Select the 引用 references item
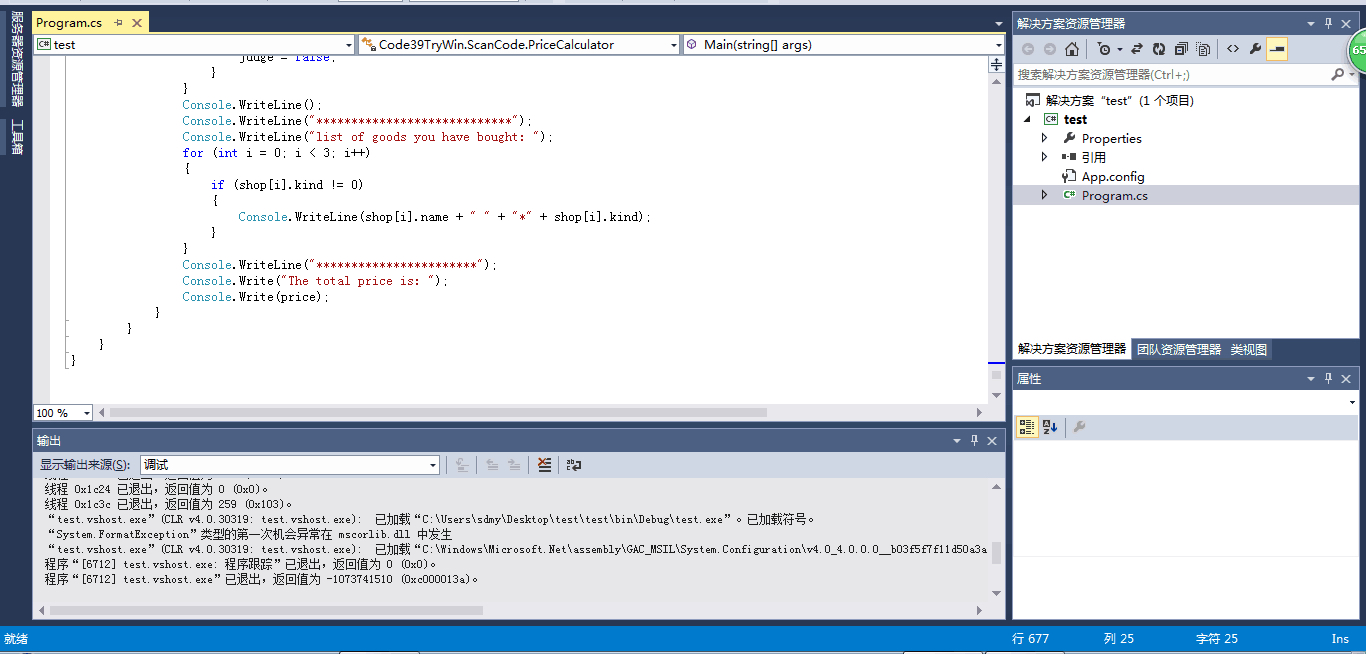 pyautogui.click(x=1093, y=157)
